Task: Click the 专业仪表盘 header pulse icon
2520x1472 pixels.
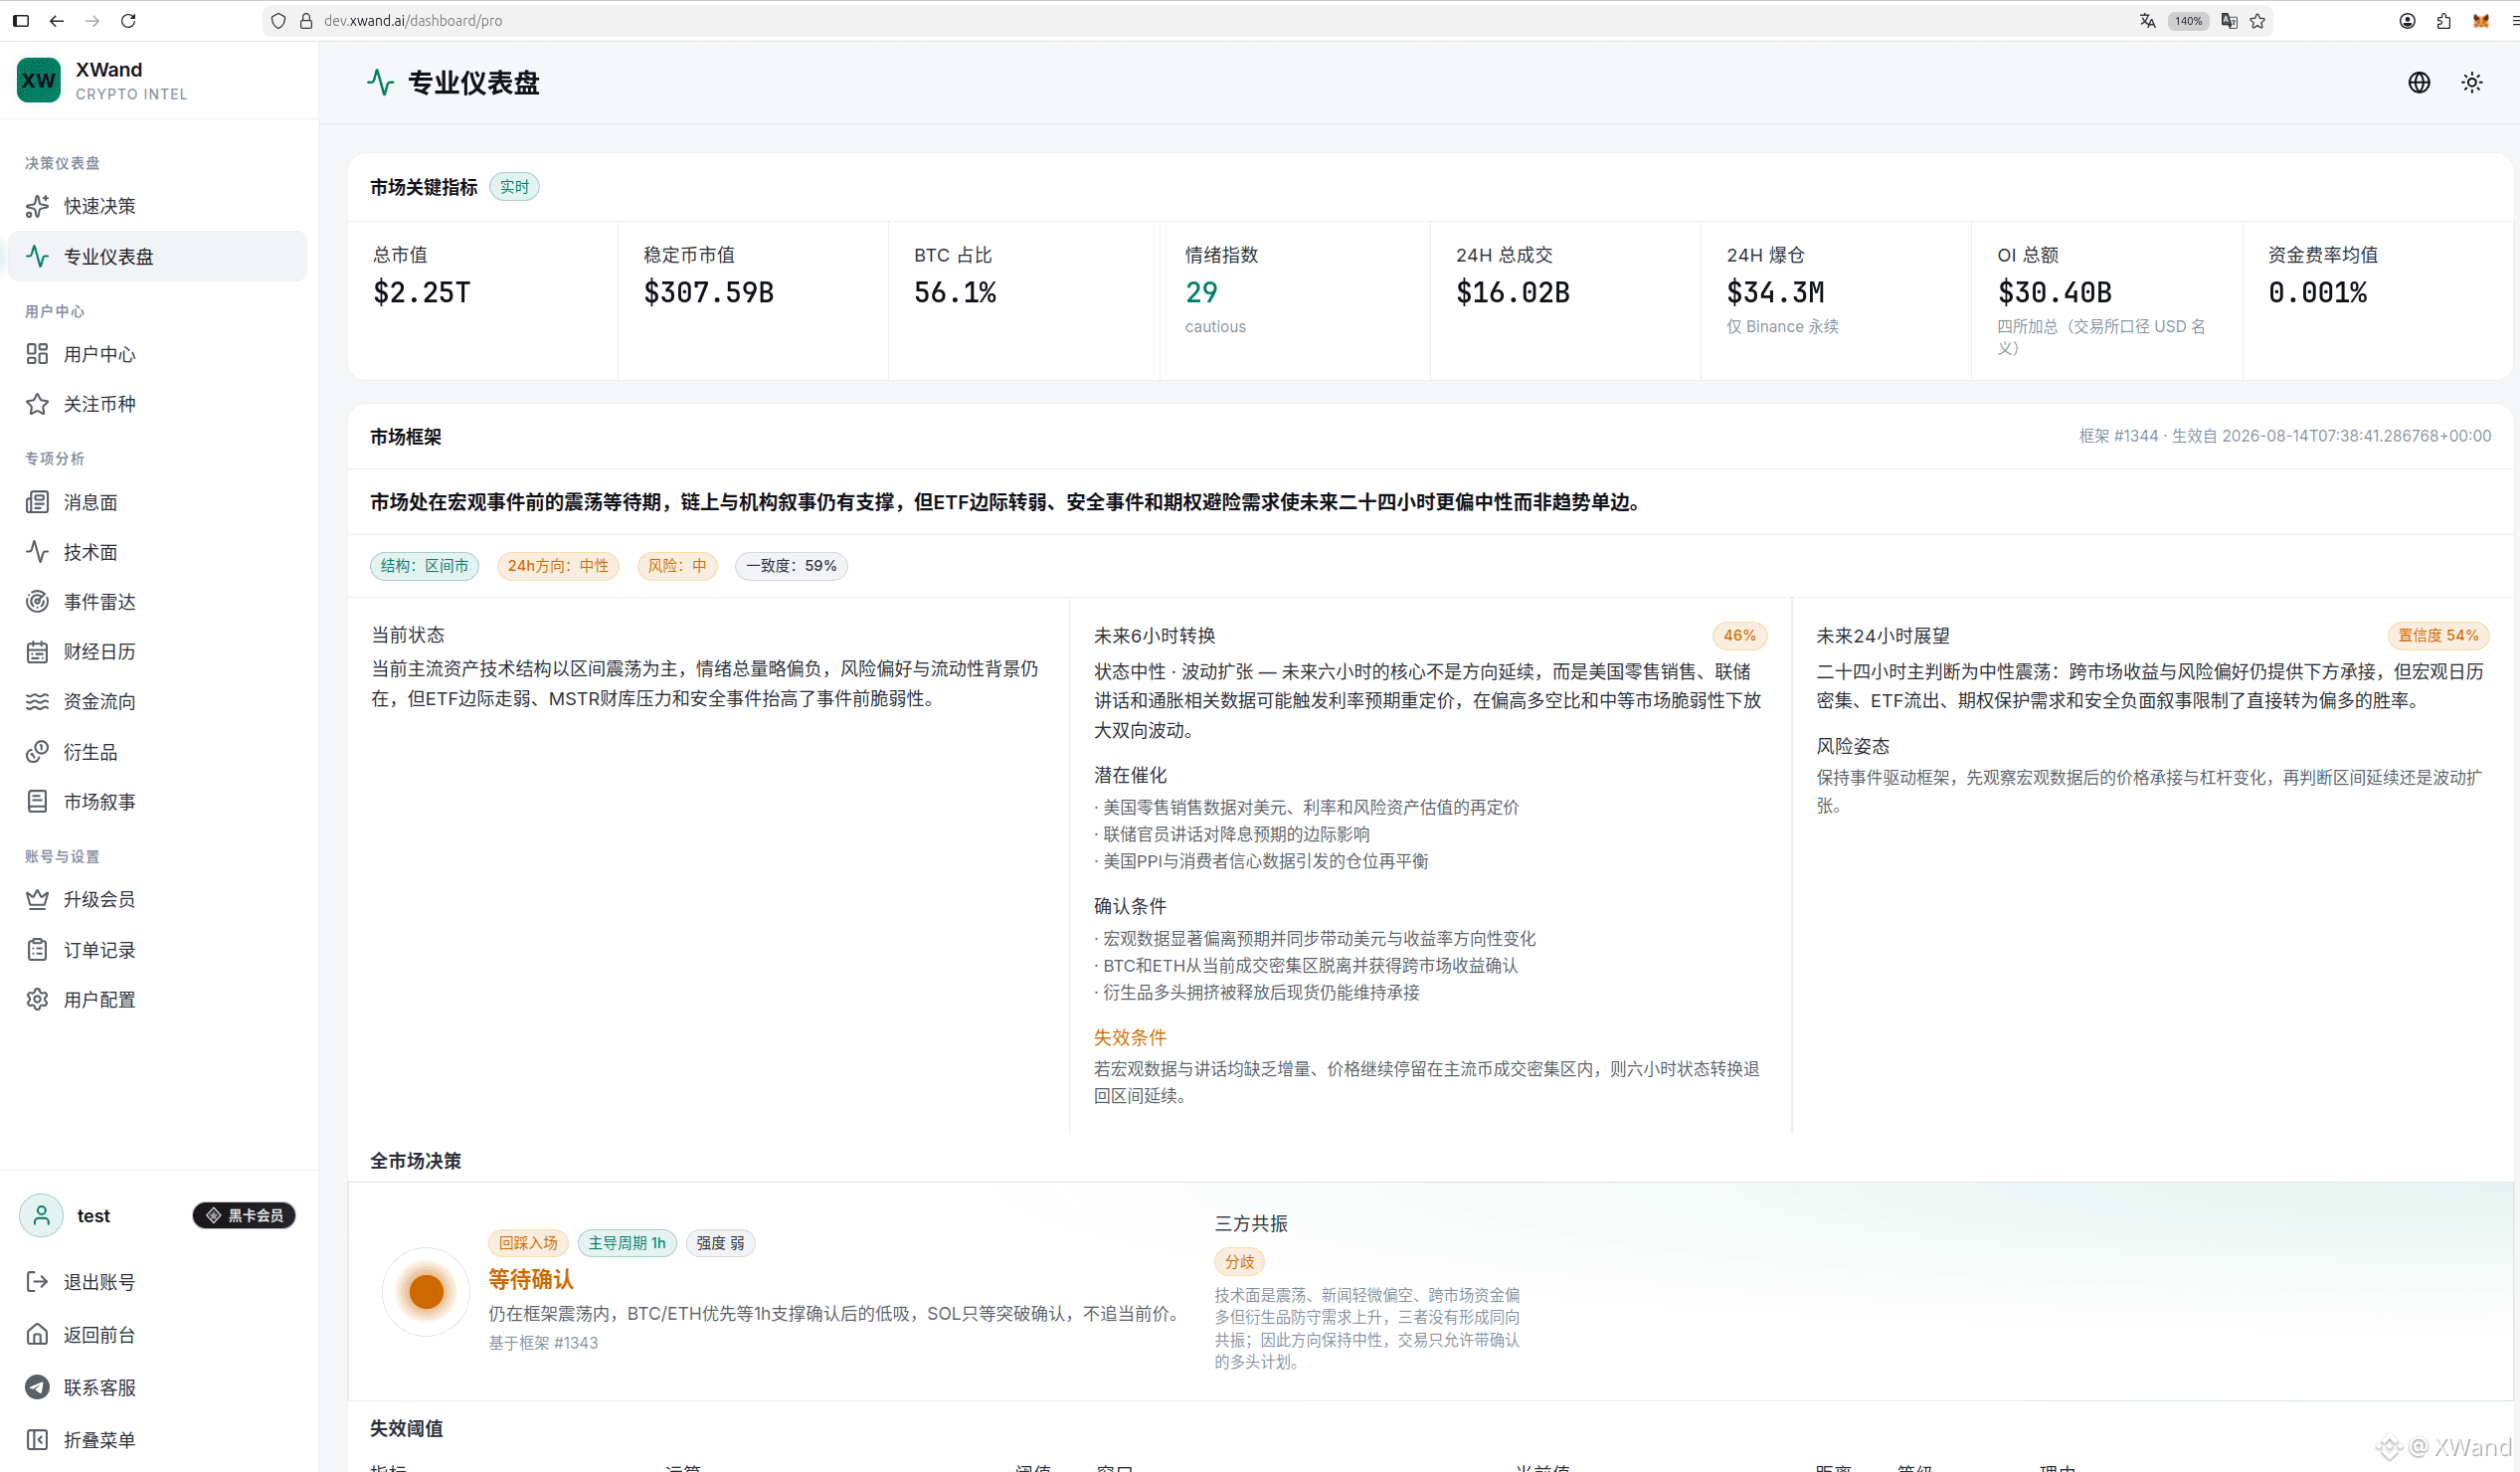Action: click(x=381, y=82)
